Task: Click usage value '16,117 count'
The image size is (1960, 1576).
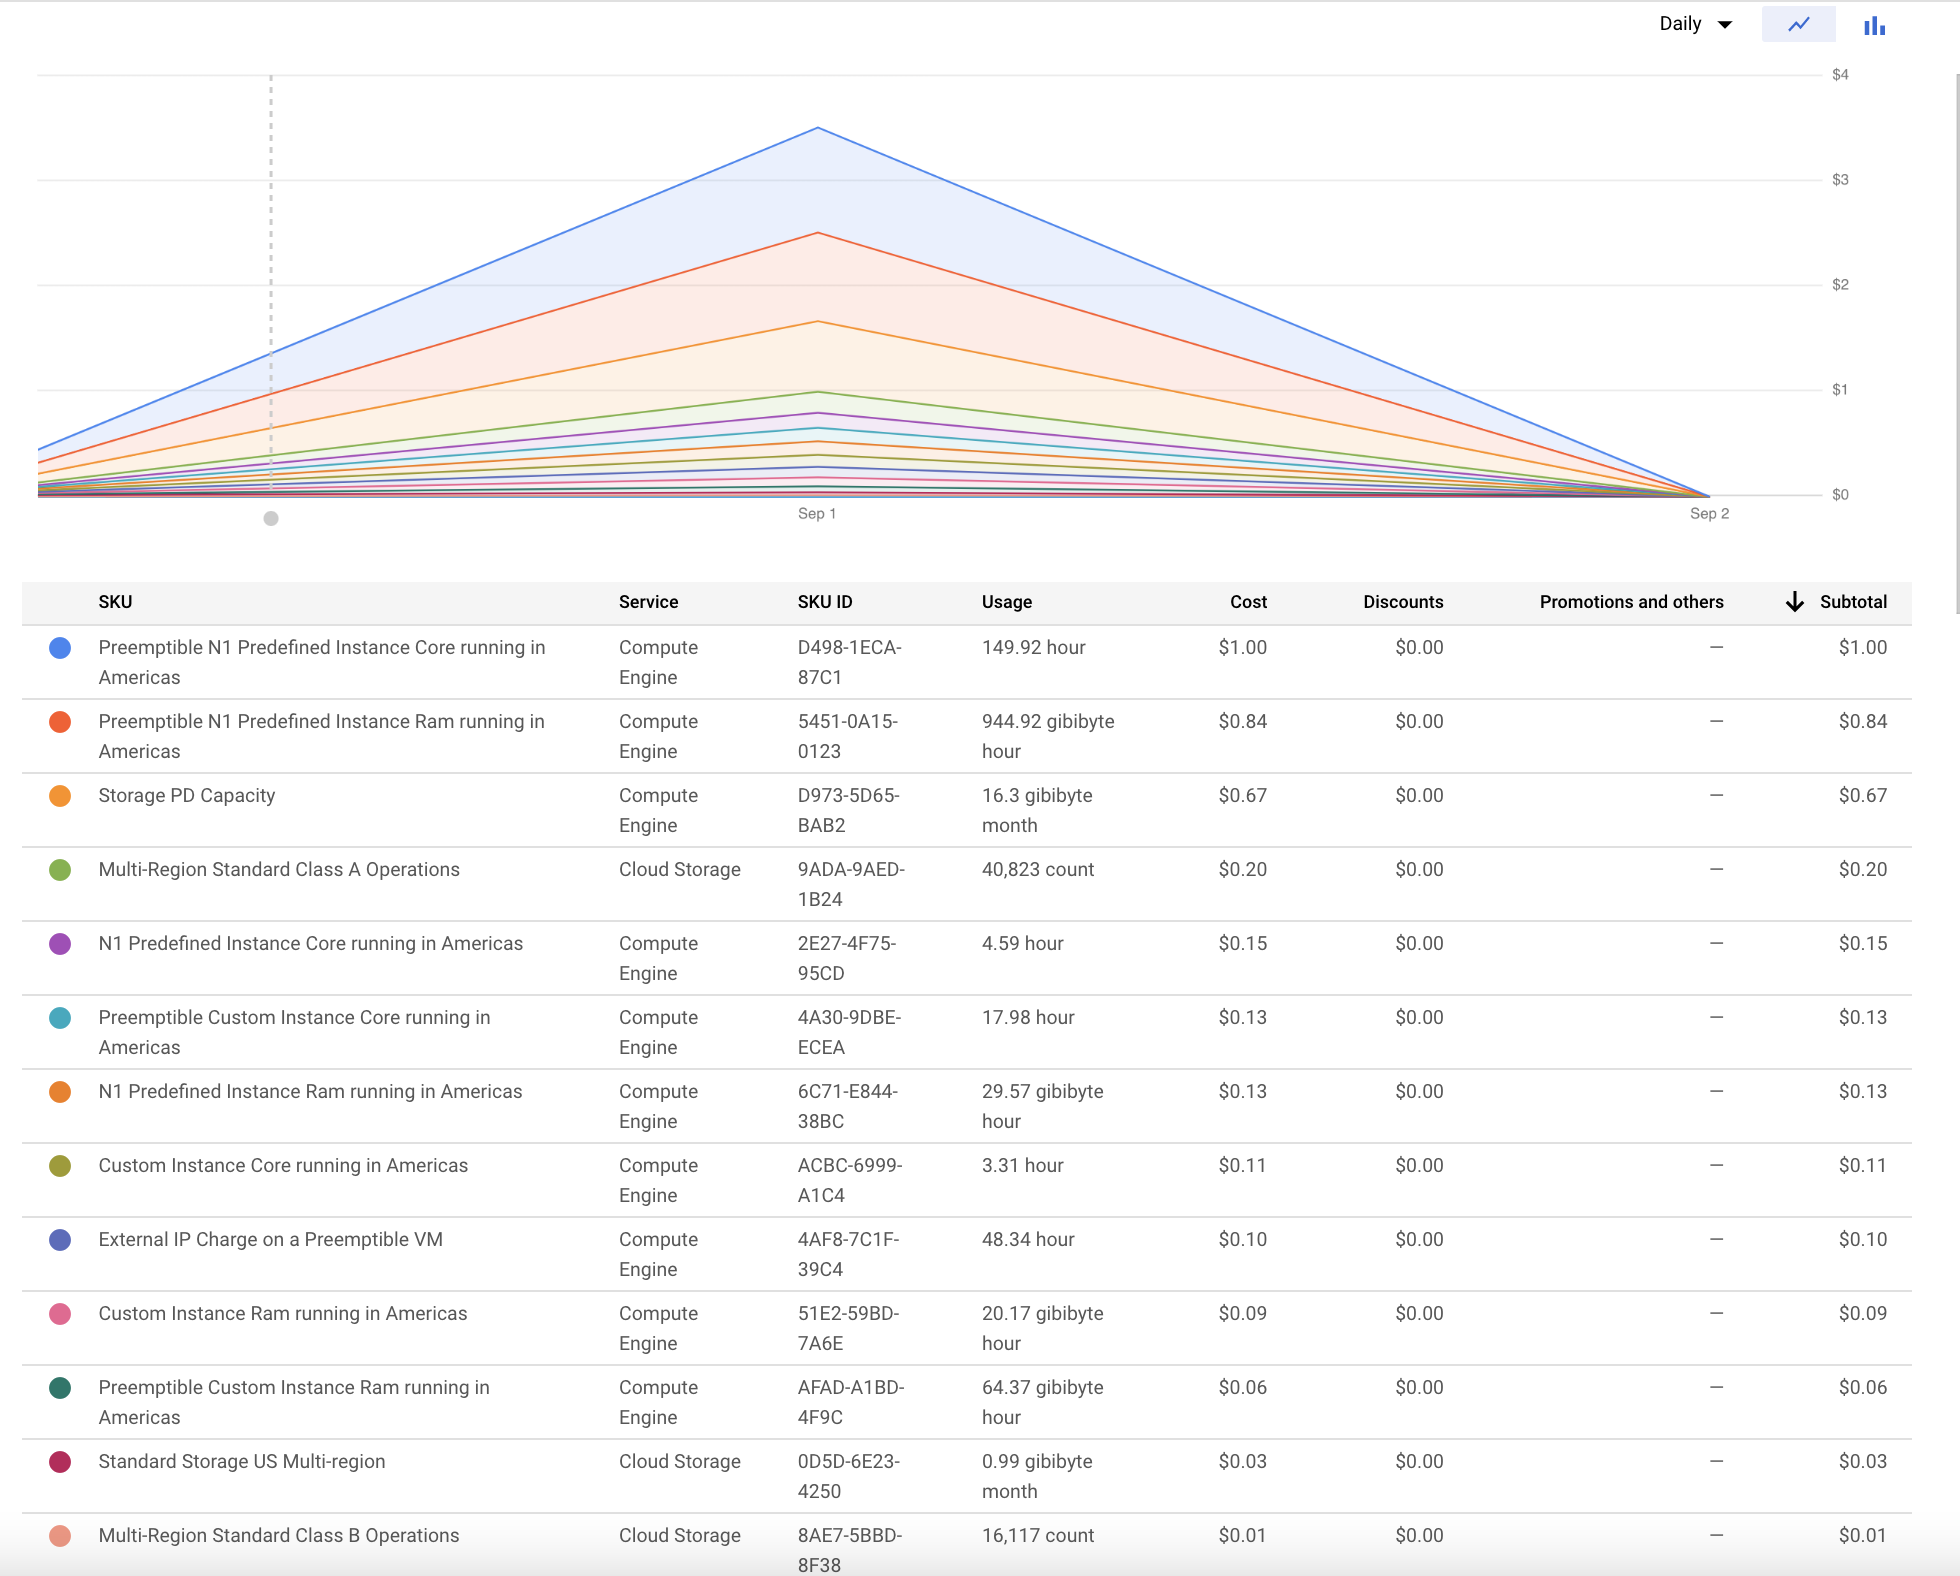Action: [x=1038, y=1536]
